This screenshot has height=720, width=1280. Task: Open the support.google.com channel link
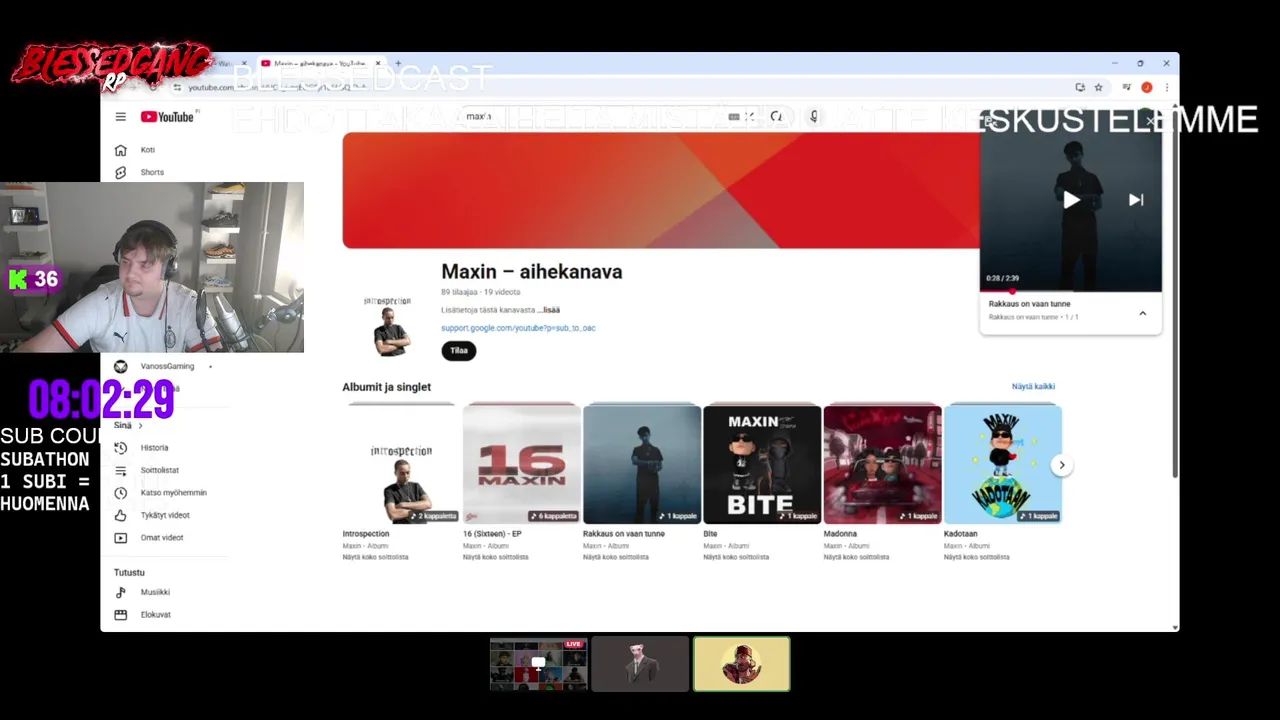click(518, 328)
